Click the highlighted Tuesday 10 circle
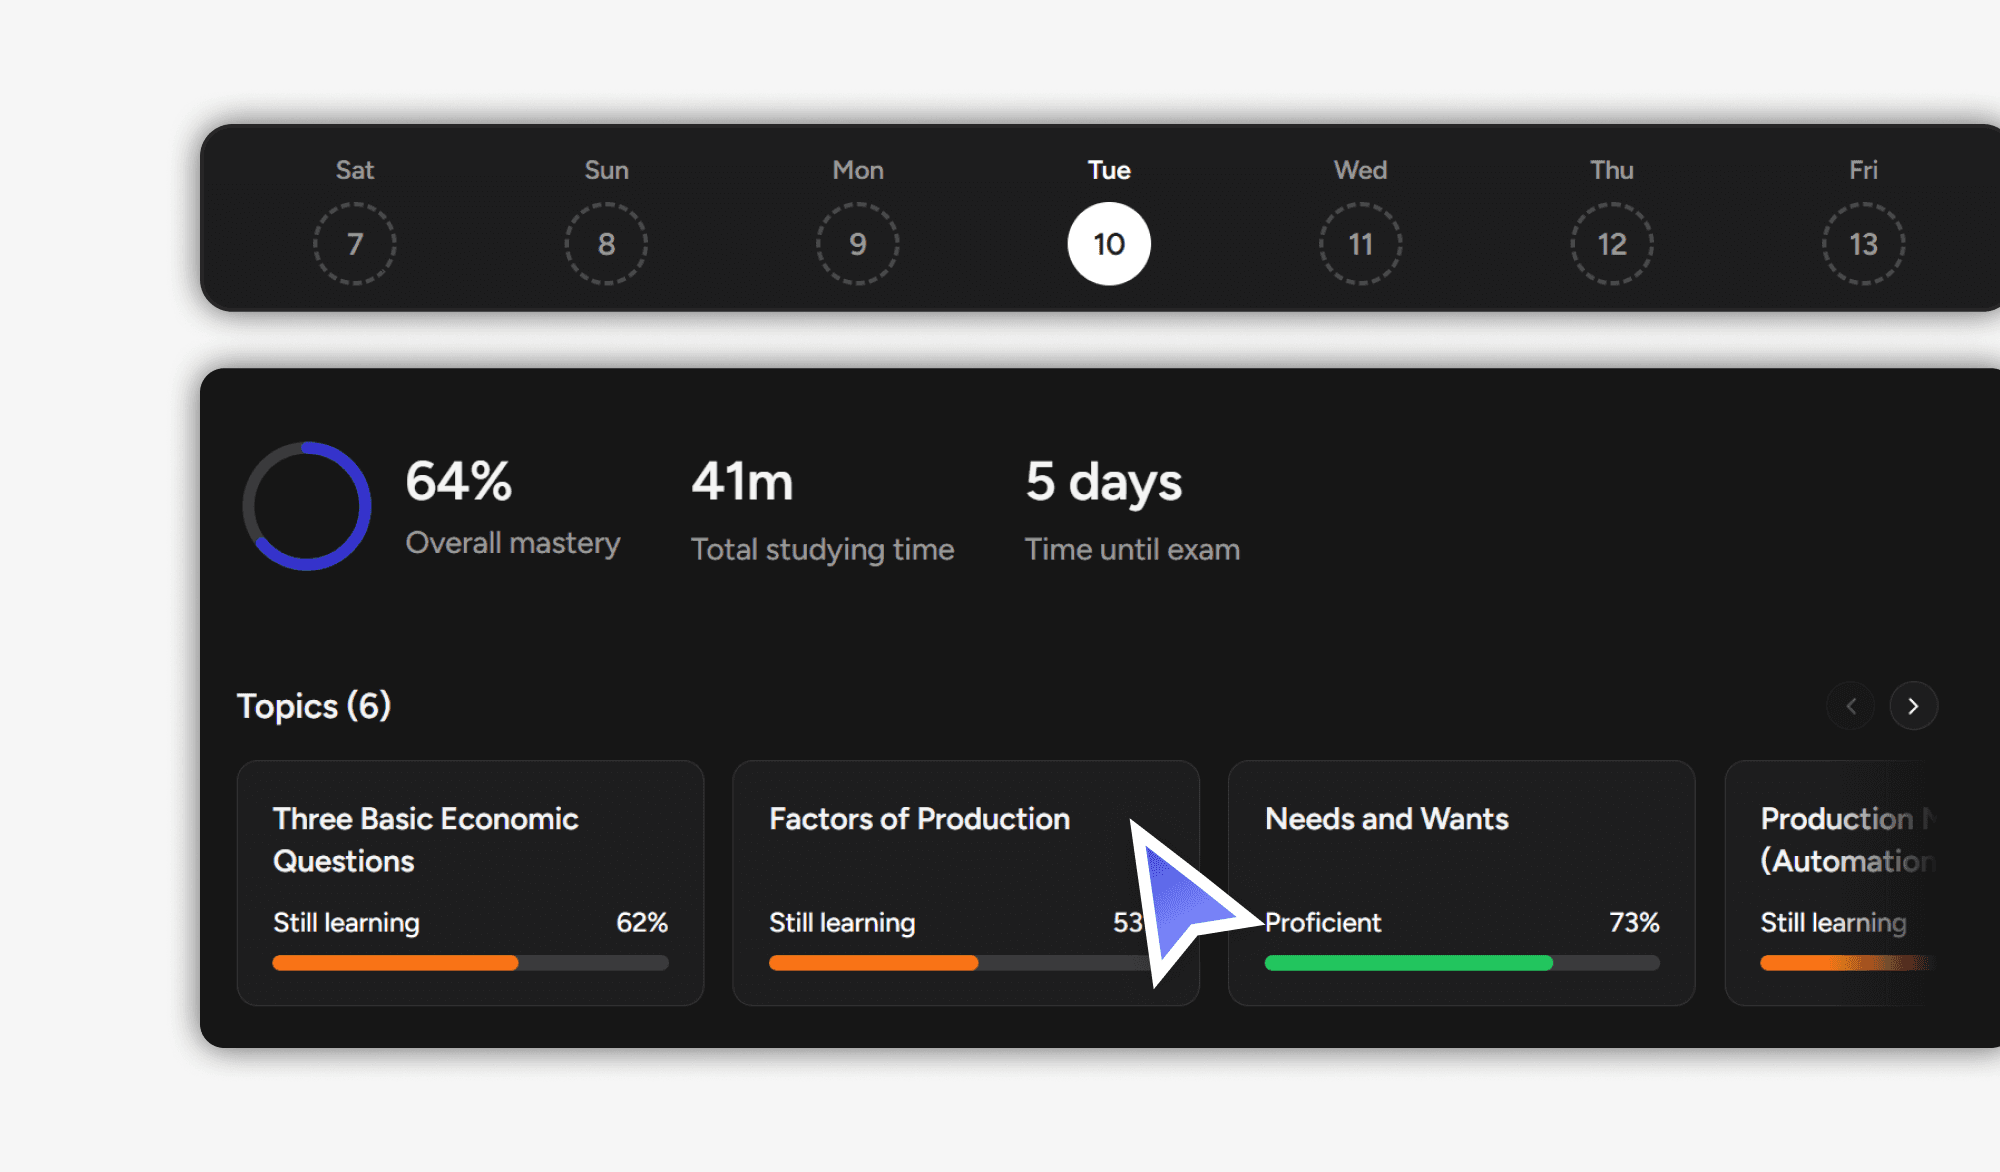 (x=1109, y=244)
